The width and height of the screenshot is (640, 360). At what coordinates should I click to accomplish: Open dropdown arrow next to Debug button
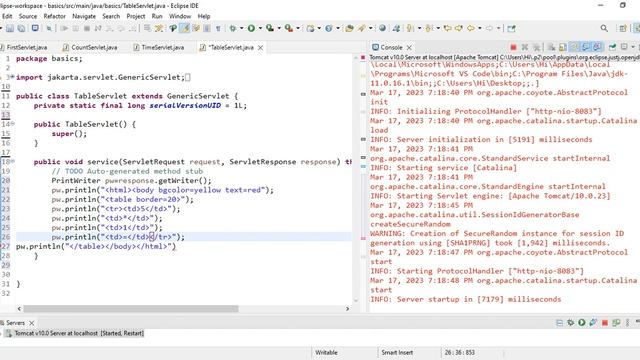point(242,28)
